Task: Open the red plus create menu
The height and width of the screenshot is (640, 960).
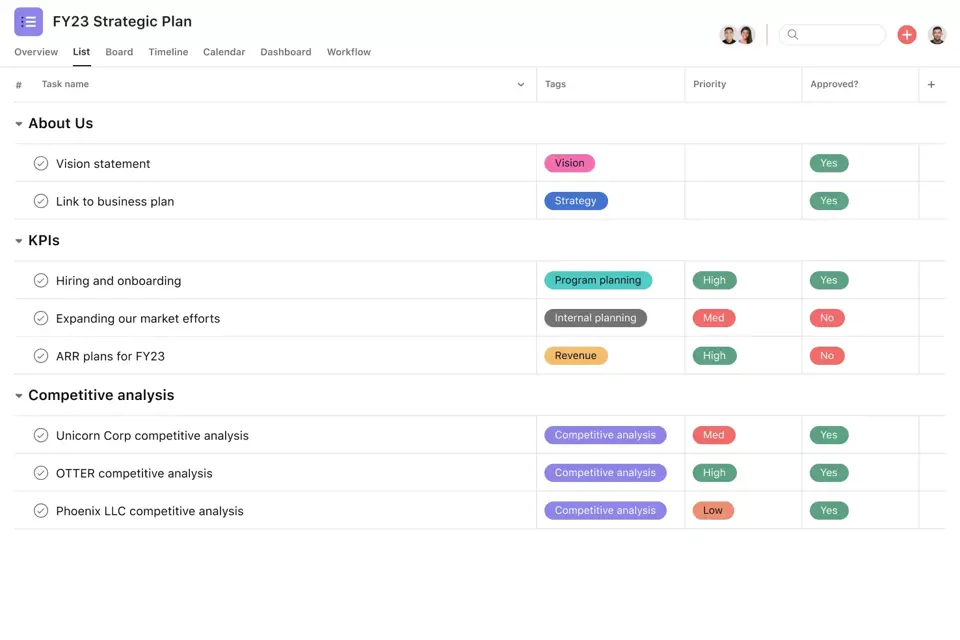Action: point(907,33)
